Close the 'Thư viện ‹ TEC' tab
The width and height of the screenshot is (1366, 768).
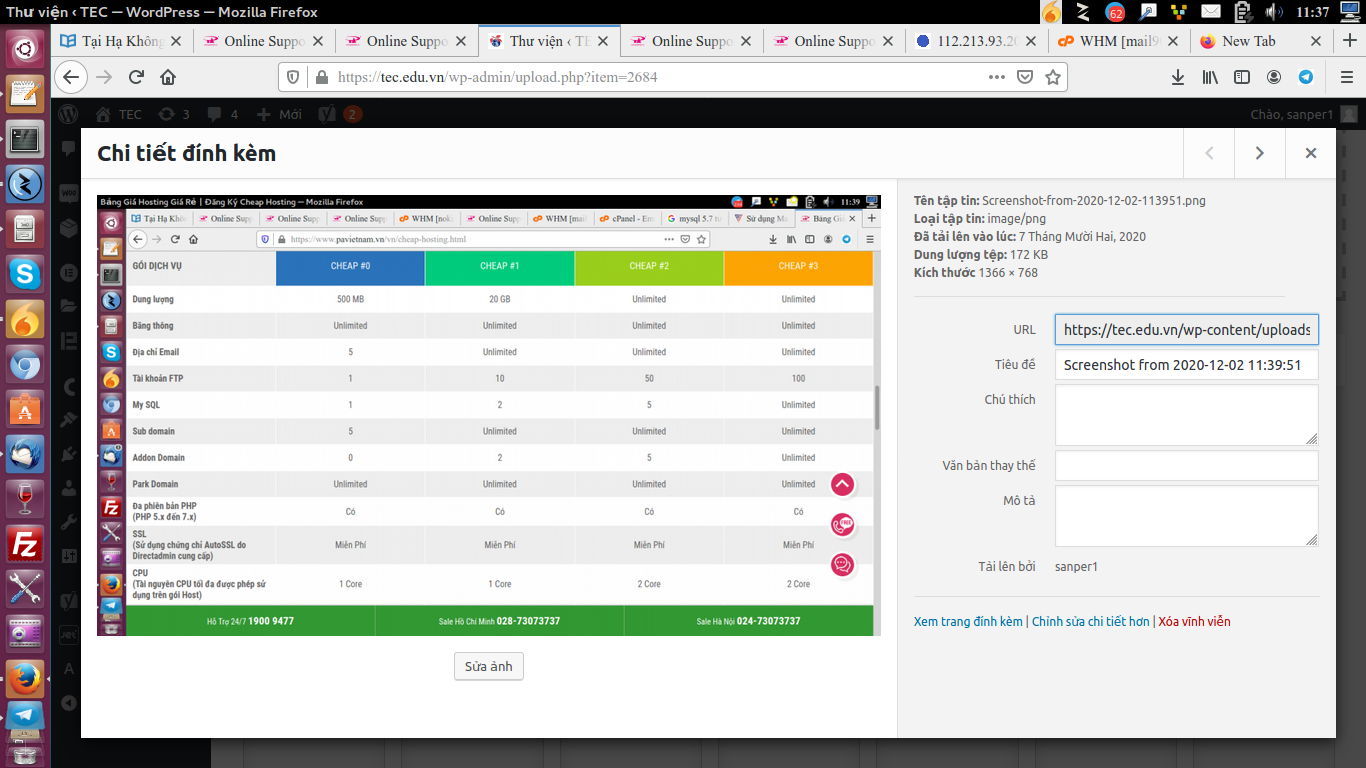click(604, 41)
